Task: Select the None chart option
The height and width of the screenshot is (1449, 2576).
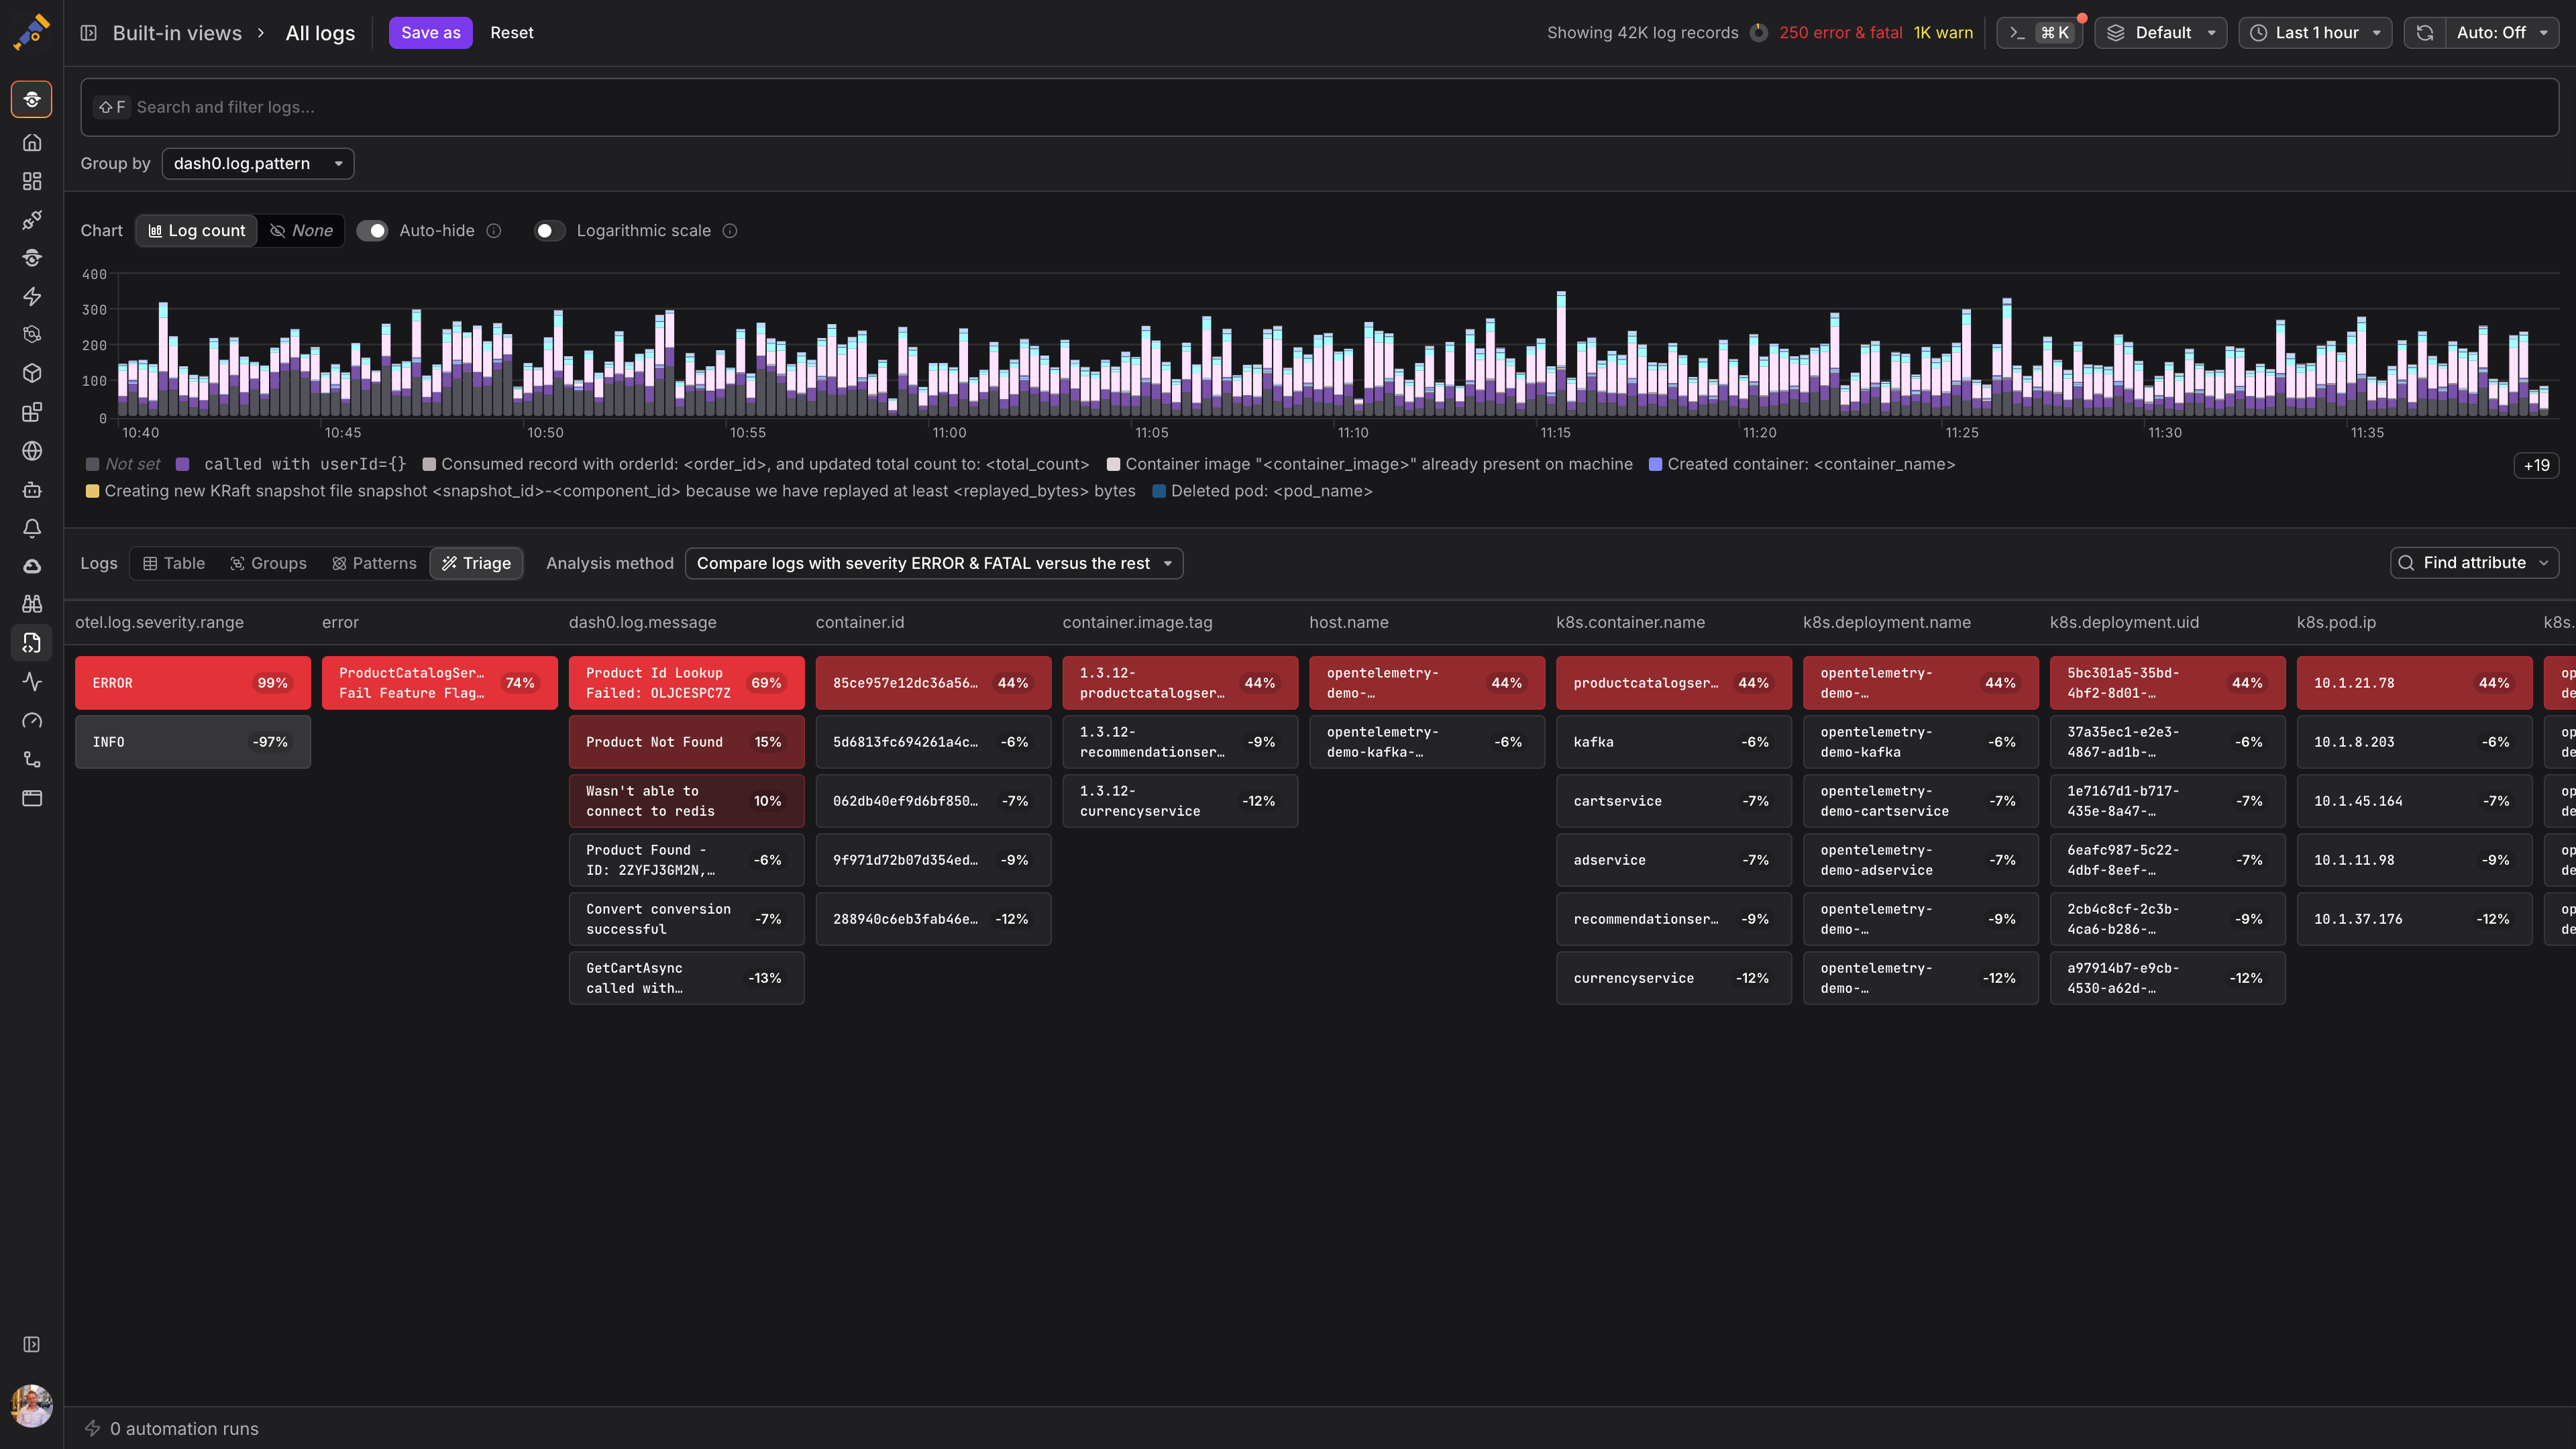Action: (x=301, y=231)
